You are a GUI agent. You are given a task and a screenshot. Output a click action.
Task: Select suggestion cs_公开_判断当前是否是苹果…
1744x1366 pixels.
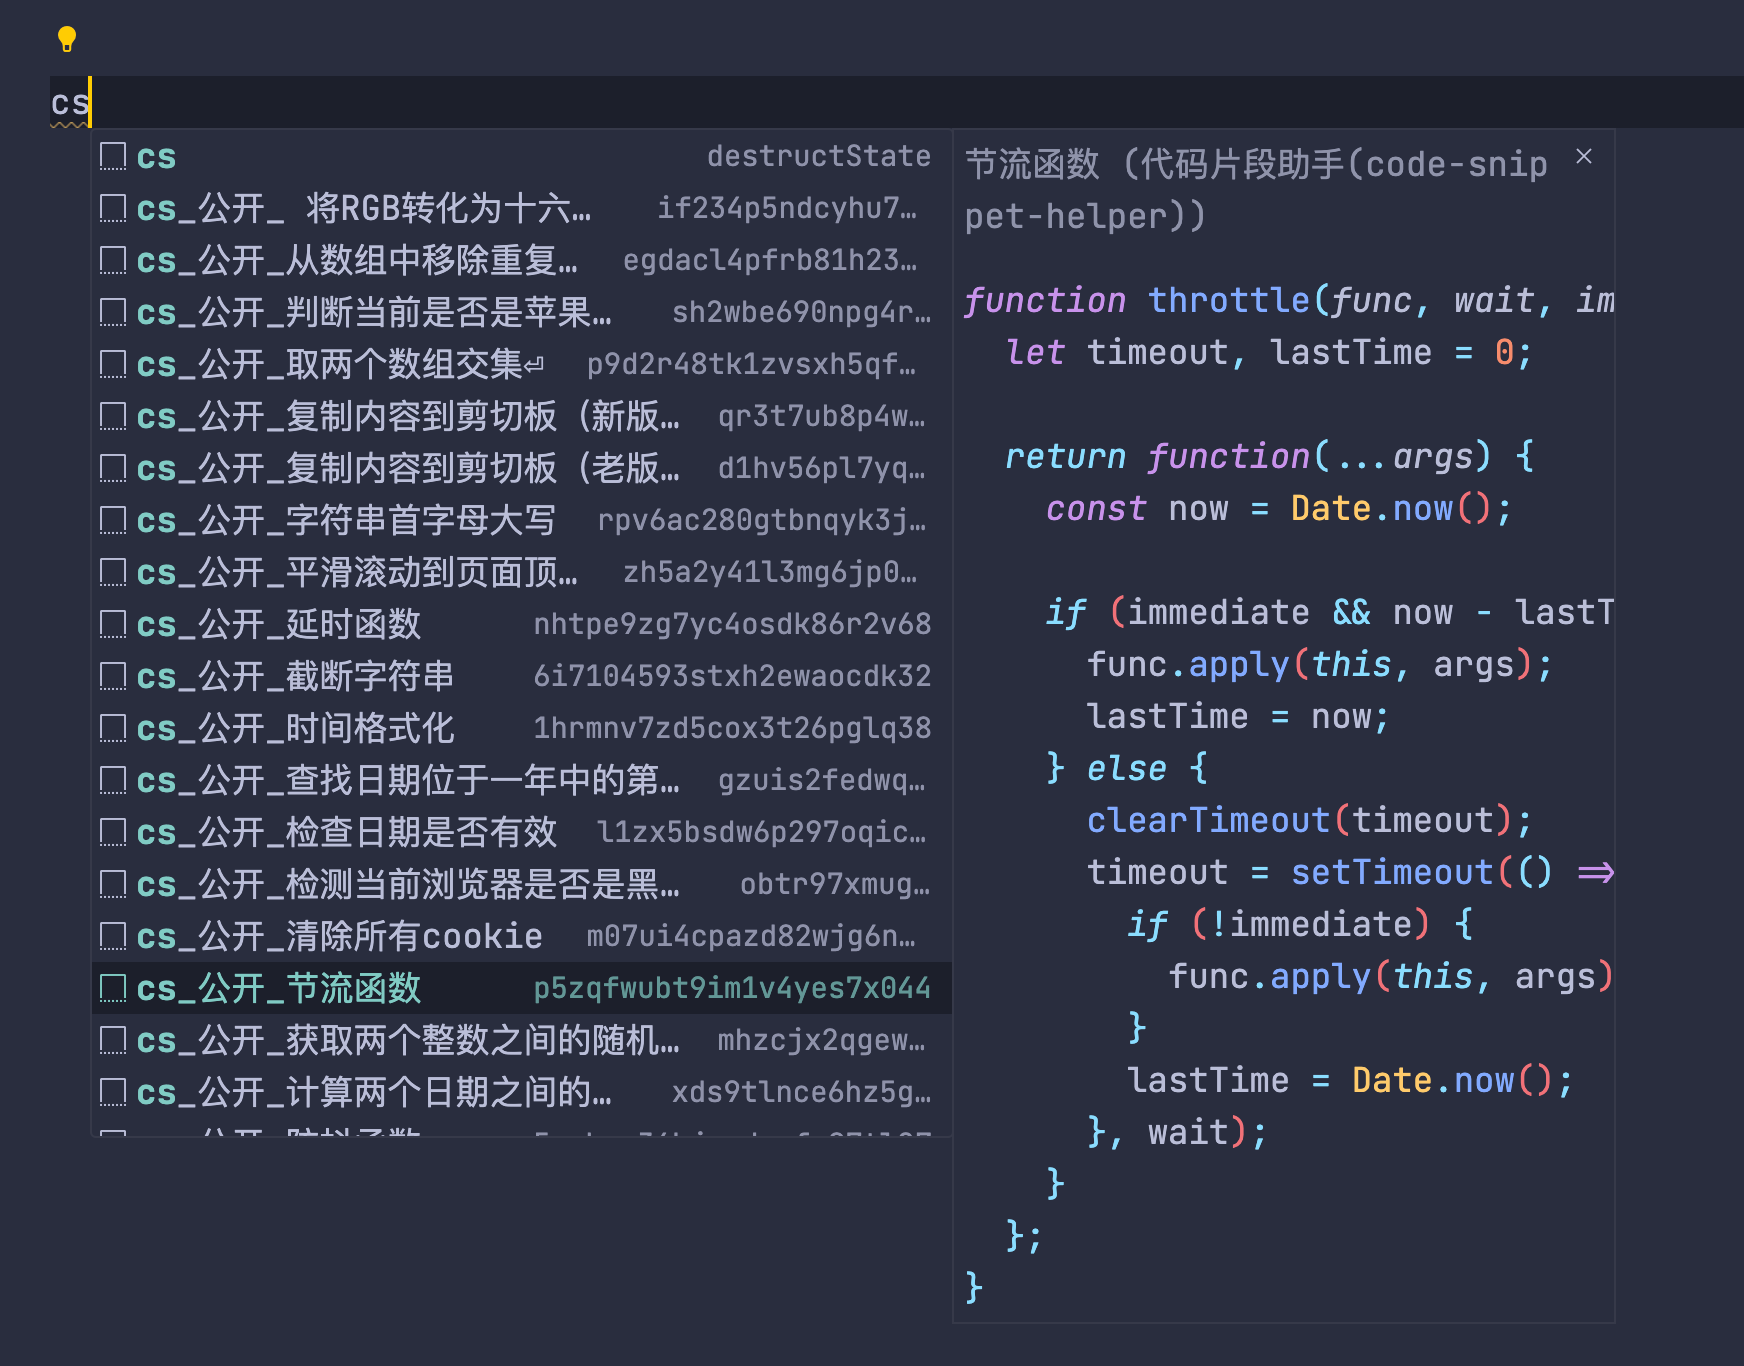tap(521, 312)
